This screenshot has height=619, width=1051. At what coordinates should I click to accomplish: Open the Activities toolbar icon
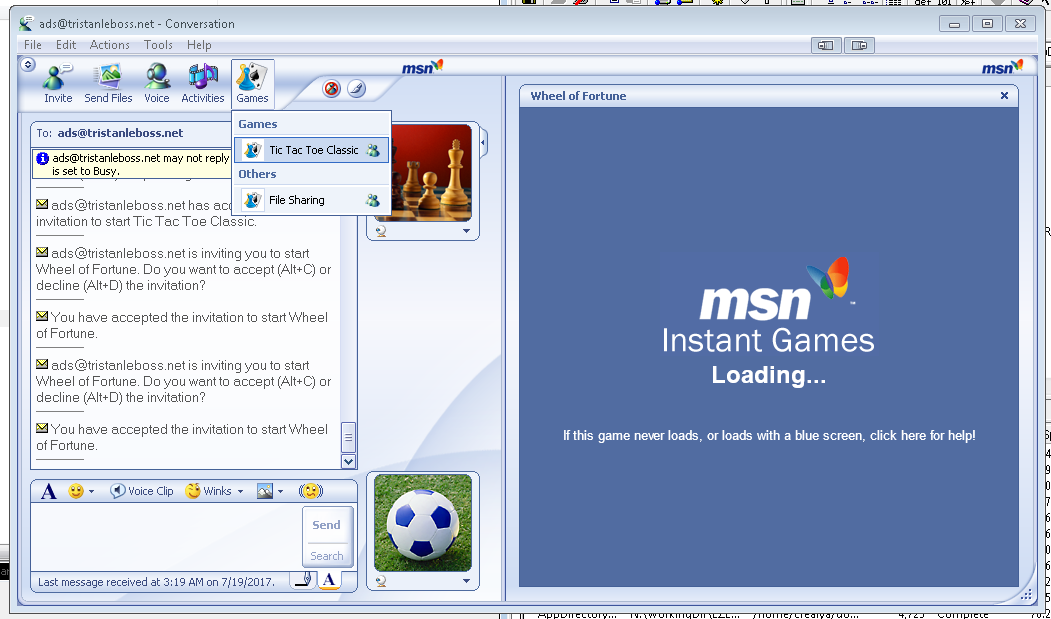(x=202, y=83)
